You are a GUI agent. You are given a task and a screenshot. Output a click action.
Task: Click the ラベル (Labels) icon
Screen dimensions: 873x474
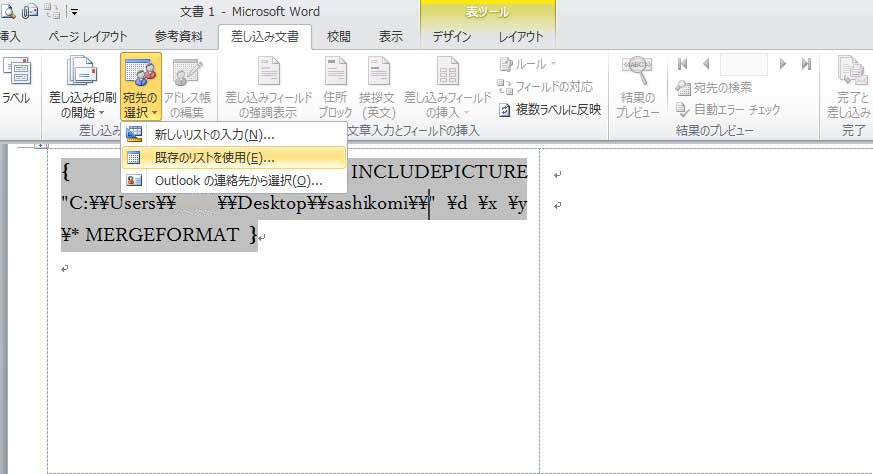tap(14, 73)
